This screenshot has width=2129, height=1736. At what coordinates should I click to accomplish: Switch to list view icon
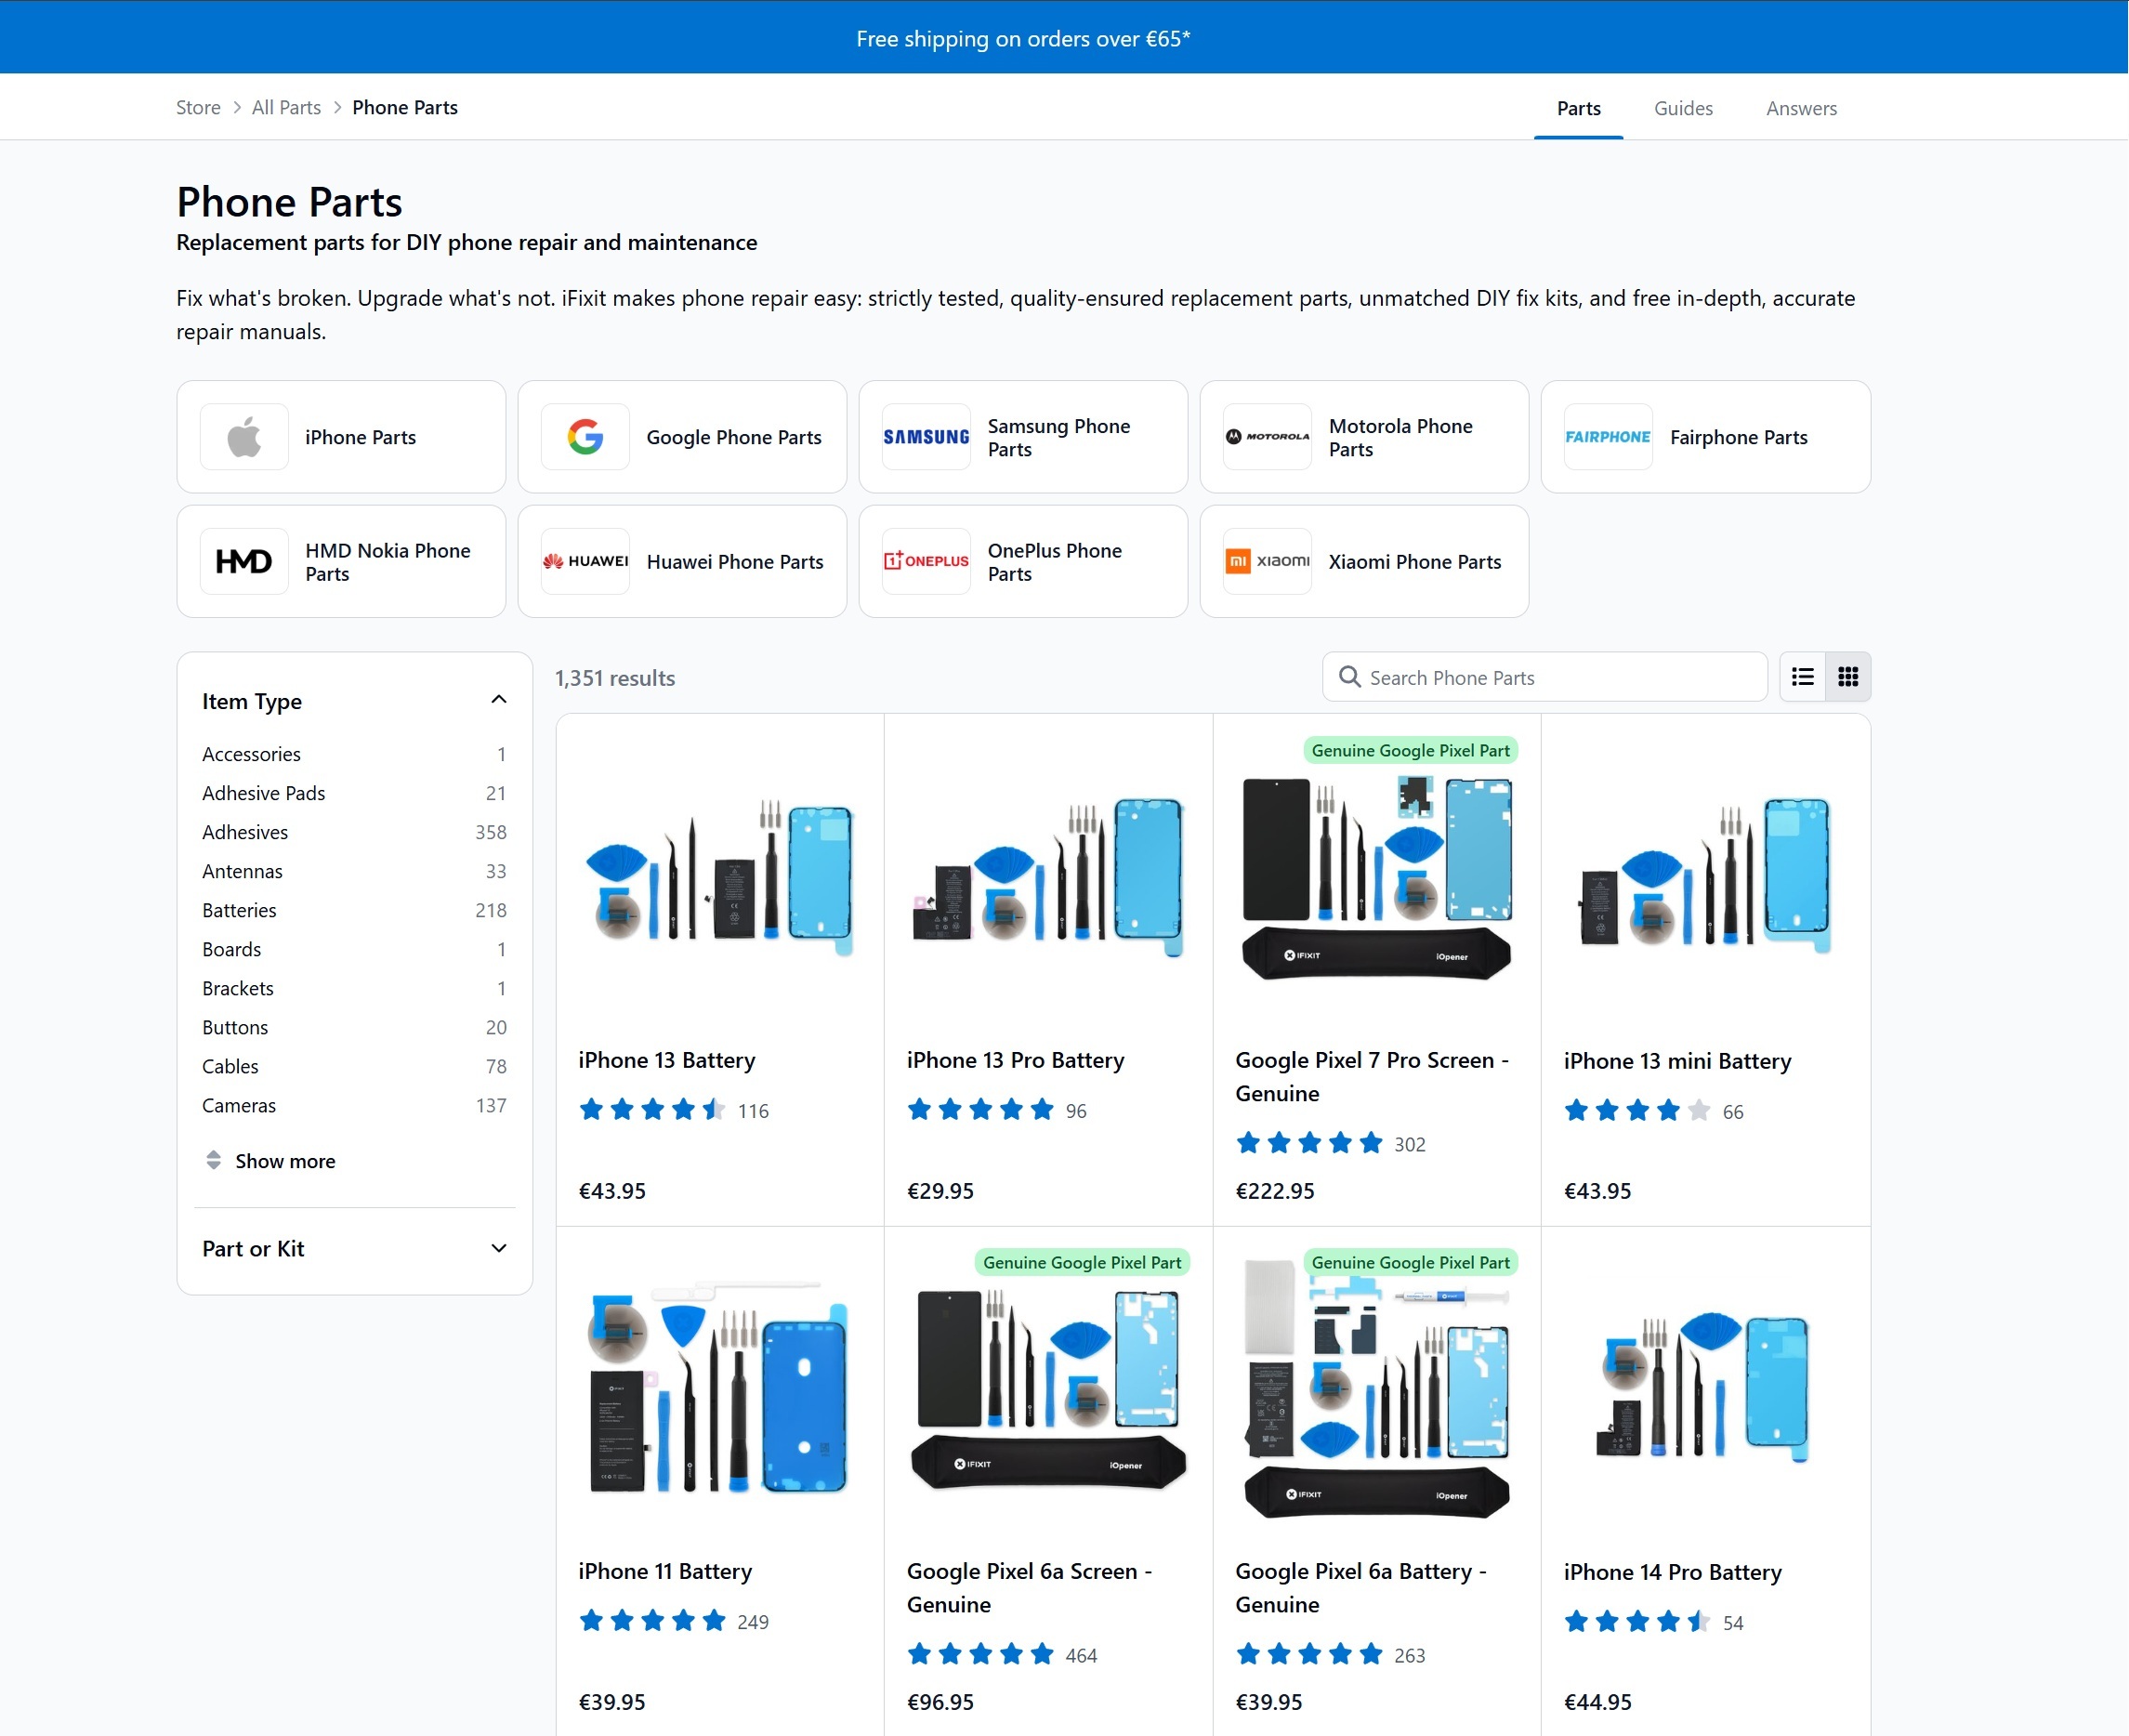tap(1802, 677)
